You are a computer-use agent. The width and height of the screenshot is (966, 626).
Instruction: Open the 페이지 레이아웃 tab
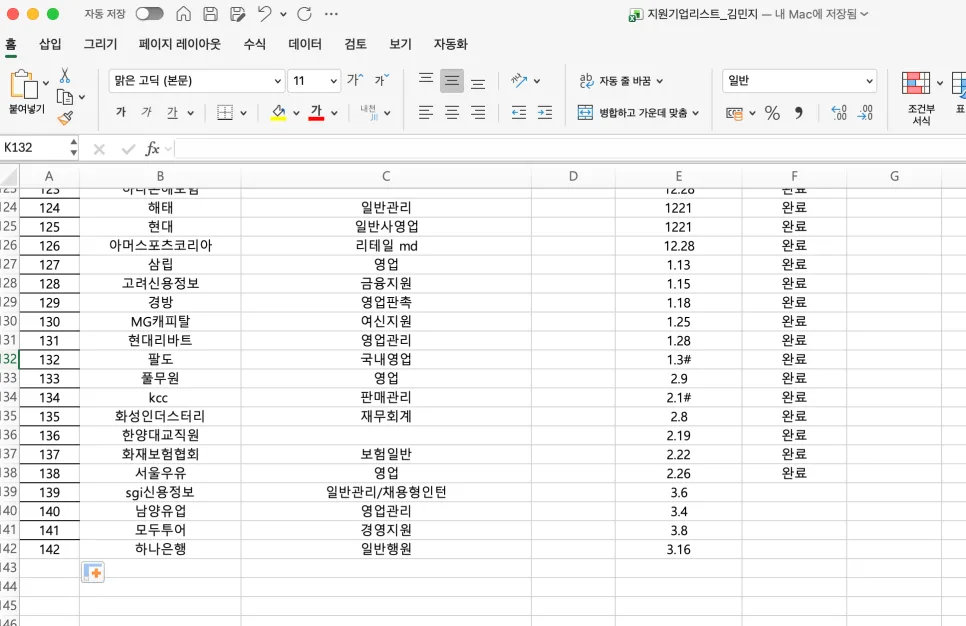coord(180,44)
